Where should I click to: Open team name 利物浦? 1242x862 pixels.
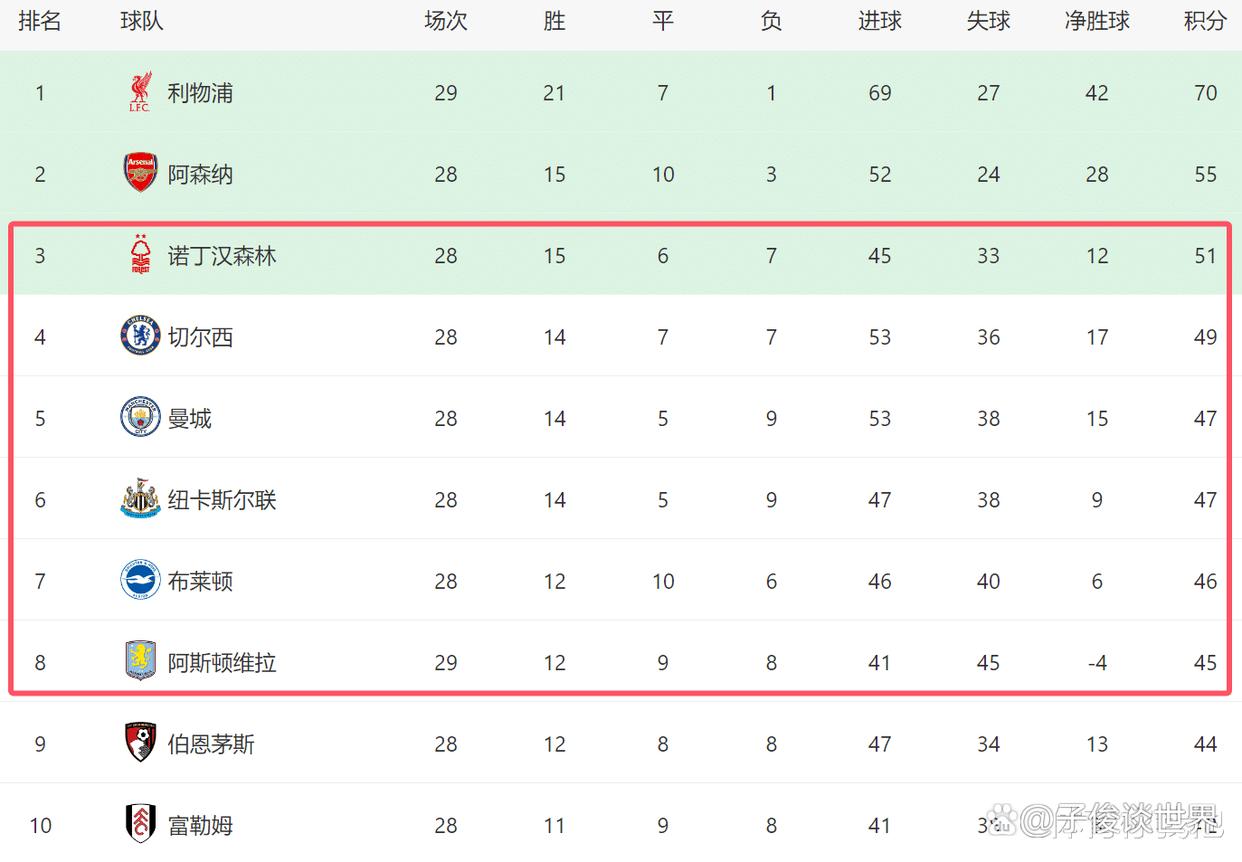pos(200,93)
